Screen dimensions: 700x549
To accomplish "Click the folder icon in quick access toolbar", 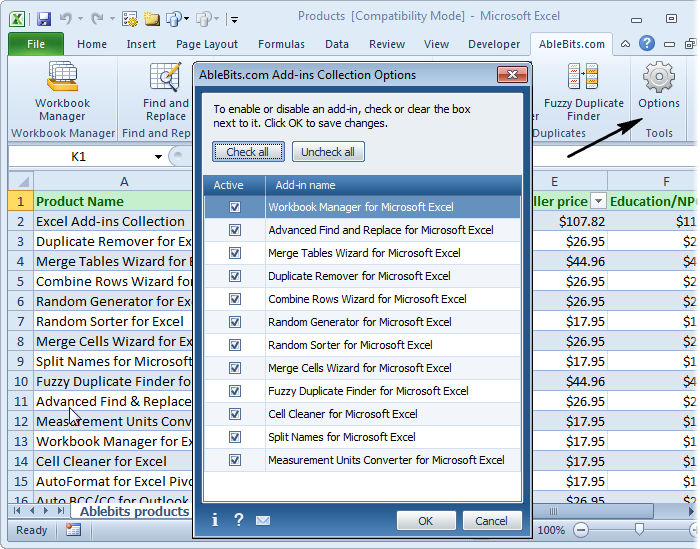I will click(152, 19).
